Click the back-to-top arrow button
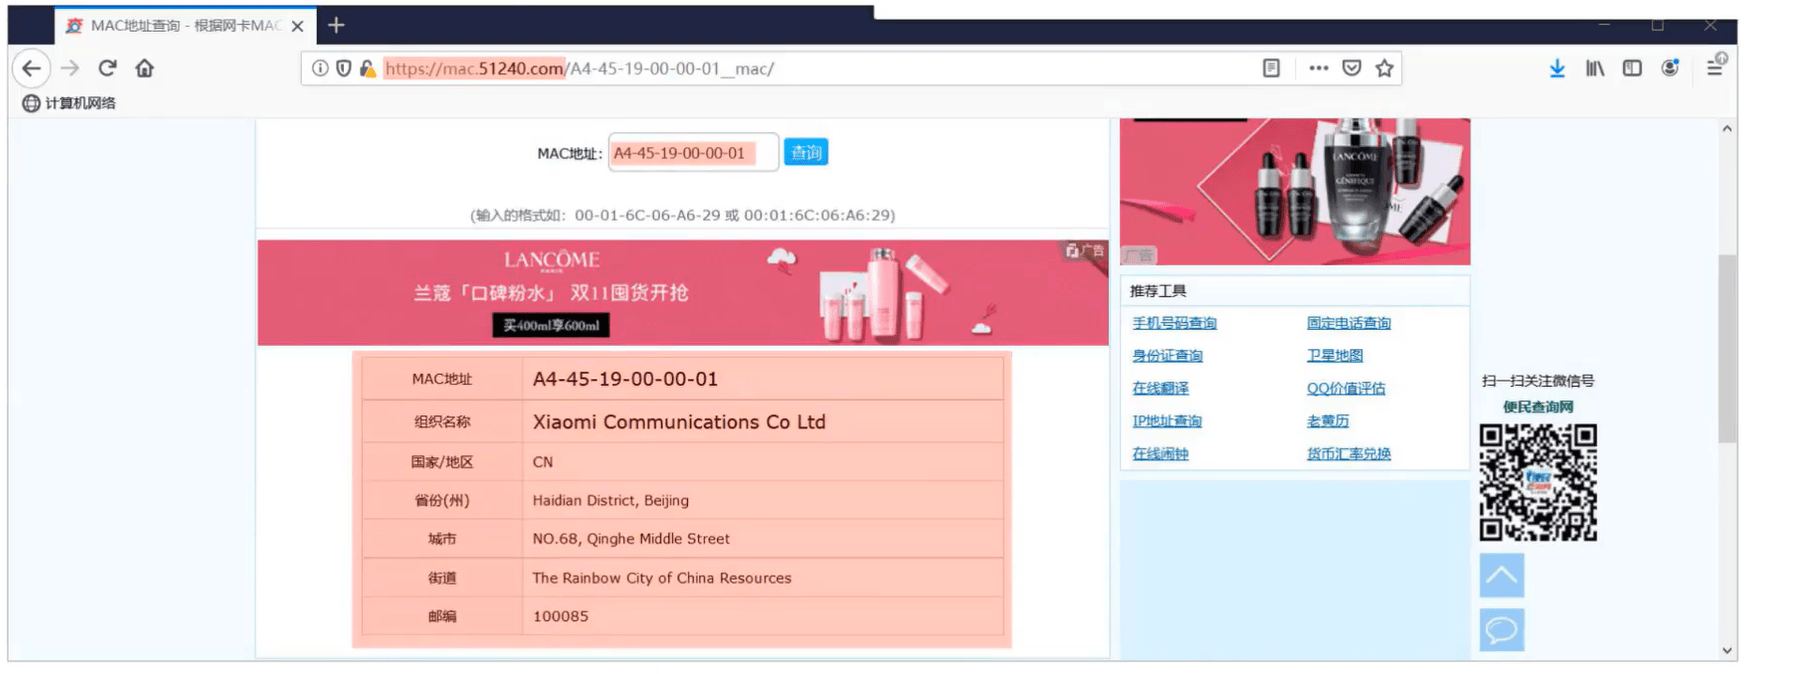 coord(1502,576)
